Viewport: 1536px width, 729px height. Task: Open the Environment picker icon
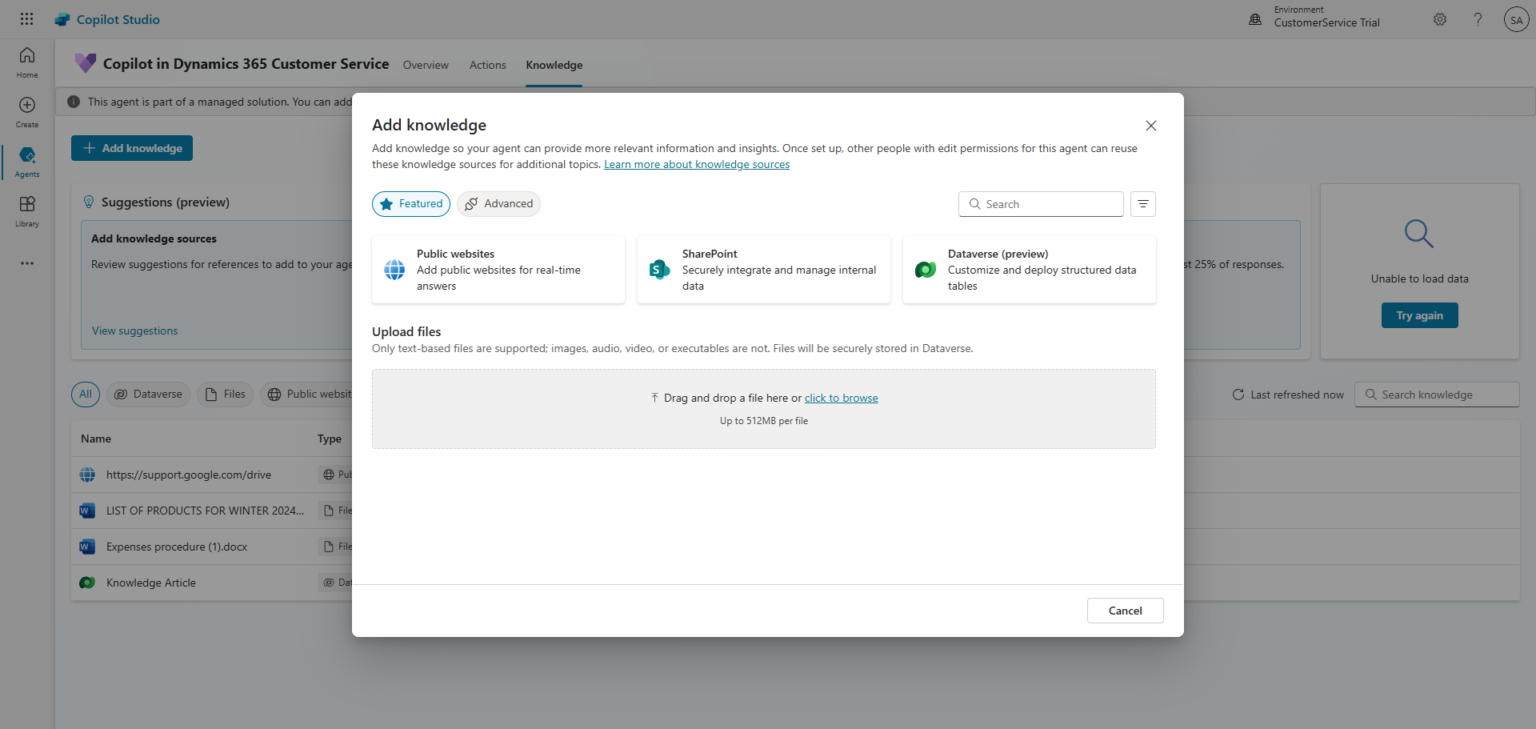[1254, 18]
